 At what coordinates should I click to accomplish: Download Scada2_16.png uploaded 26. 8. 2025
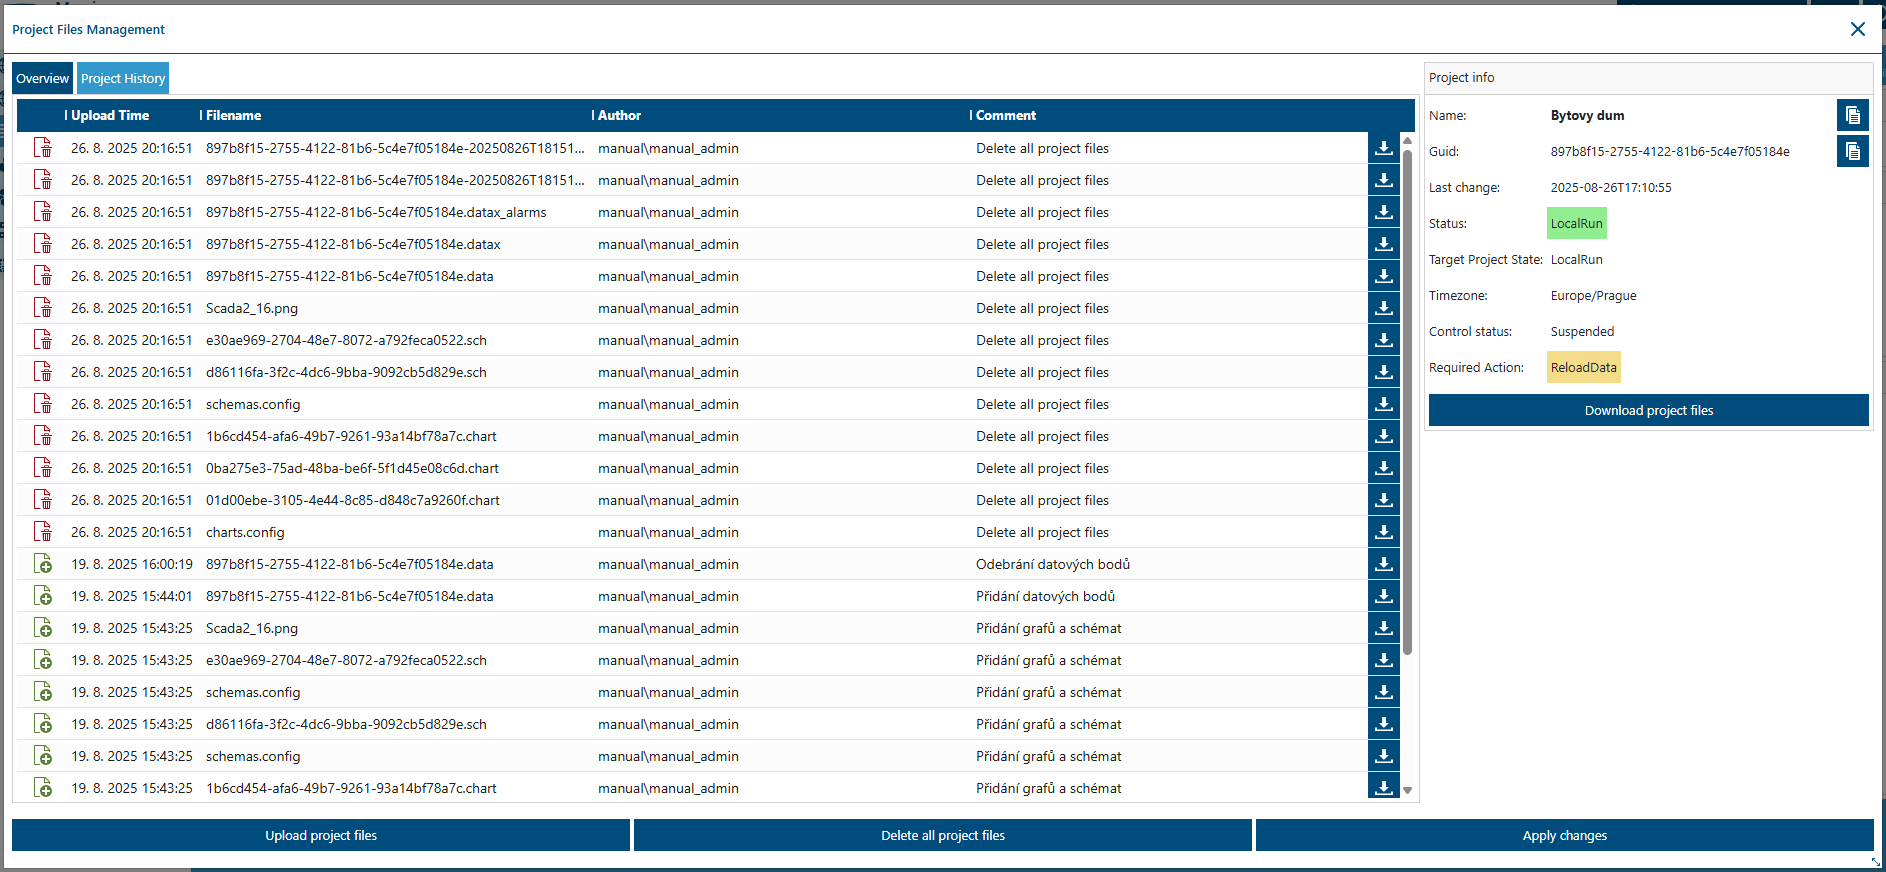coord(1383,308)
